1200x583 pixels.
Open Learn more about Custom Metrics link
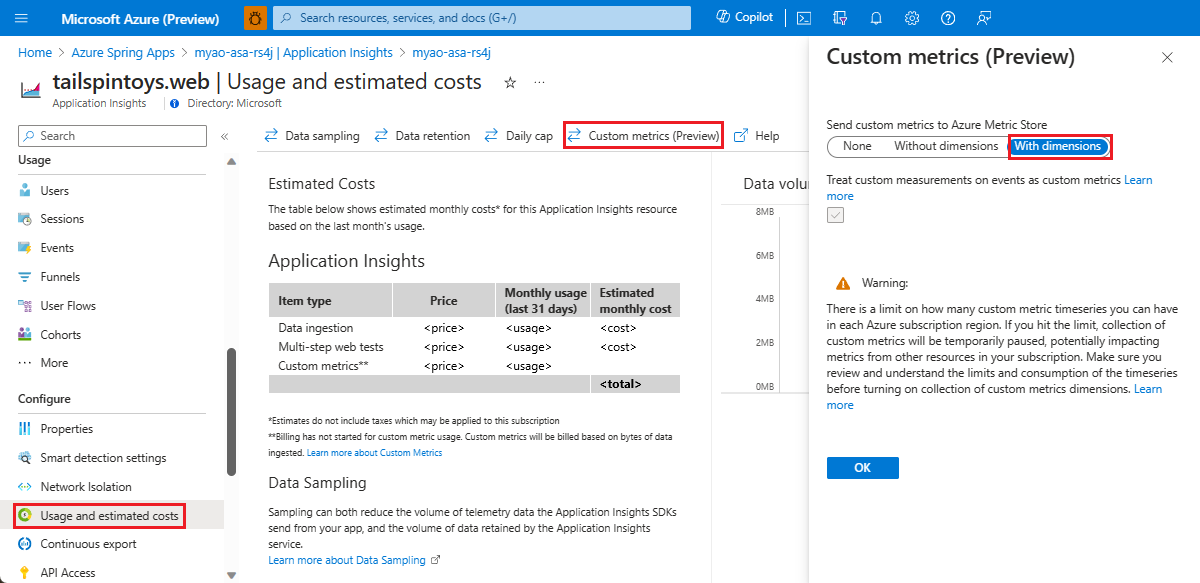coord(374,453)
